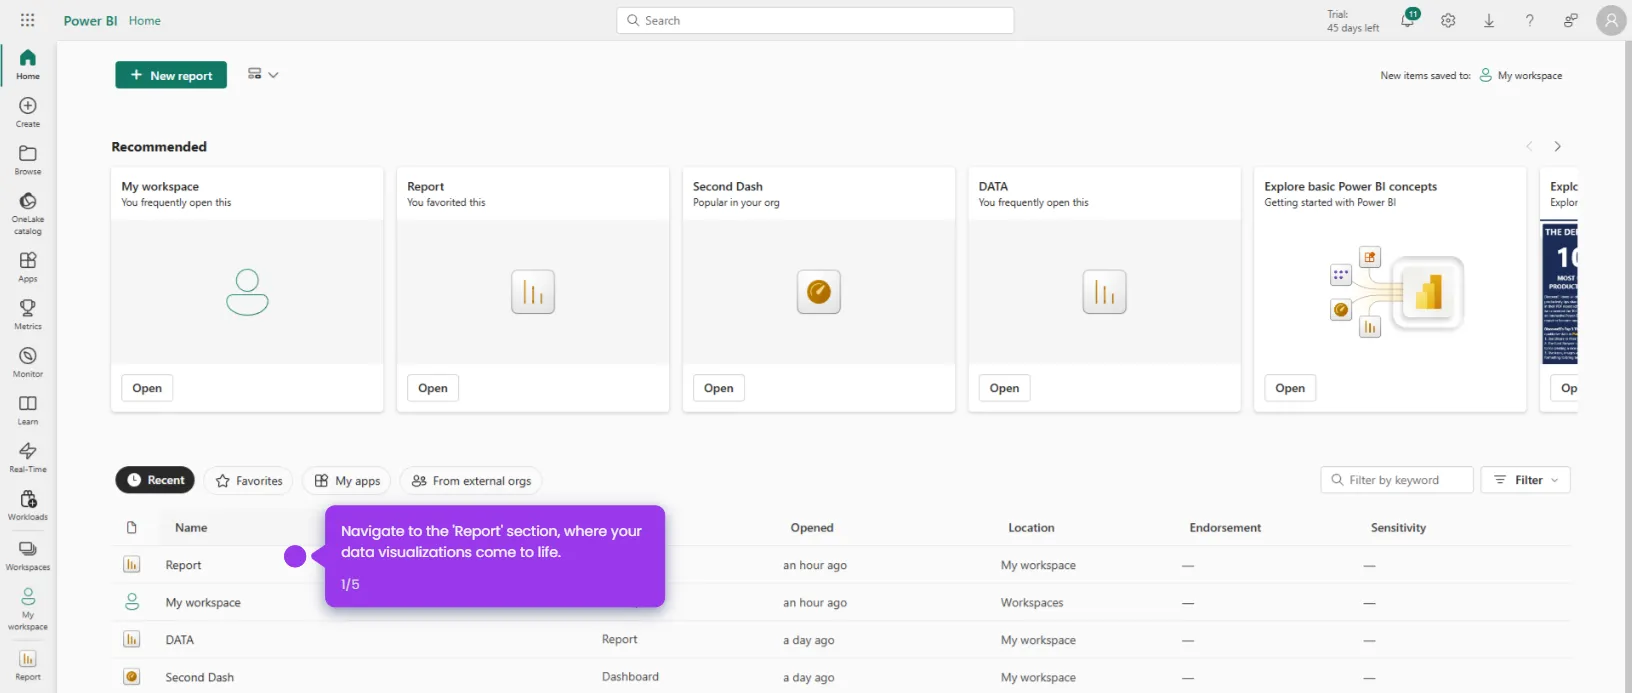Open the My workspace recommended card
The height and width of the screenshot is (693, 1632).
147,388
